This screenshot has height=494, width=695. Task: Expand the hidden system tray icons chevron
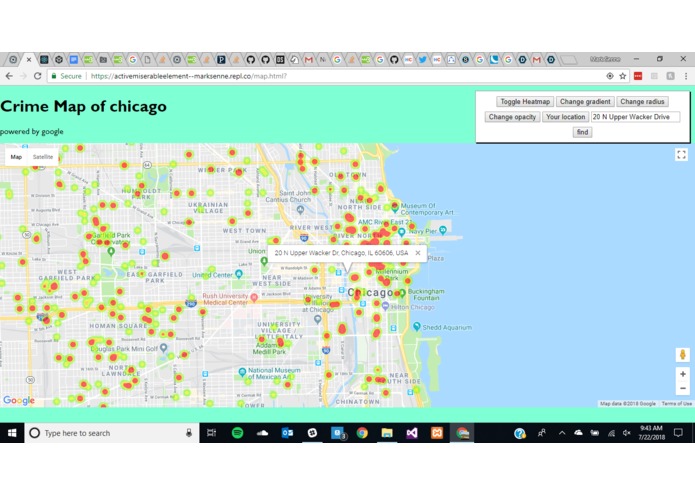(x=562, y=433)
